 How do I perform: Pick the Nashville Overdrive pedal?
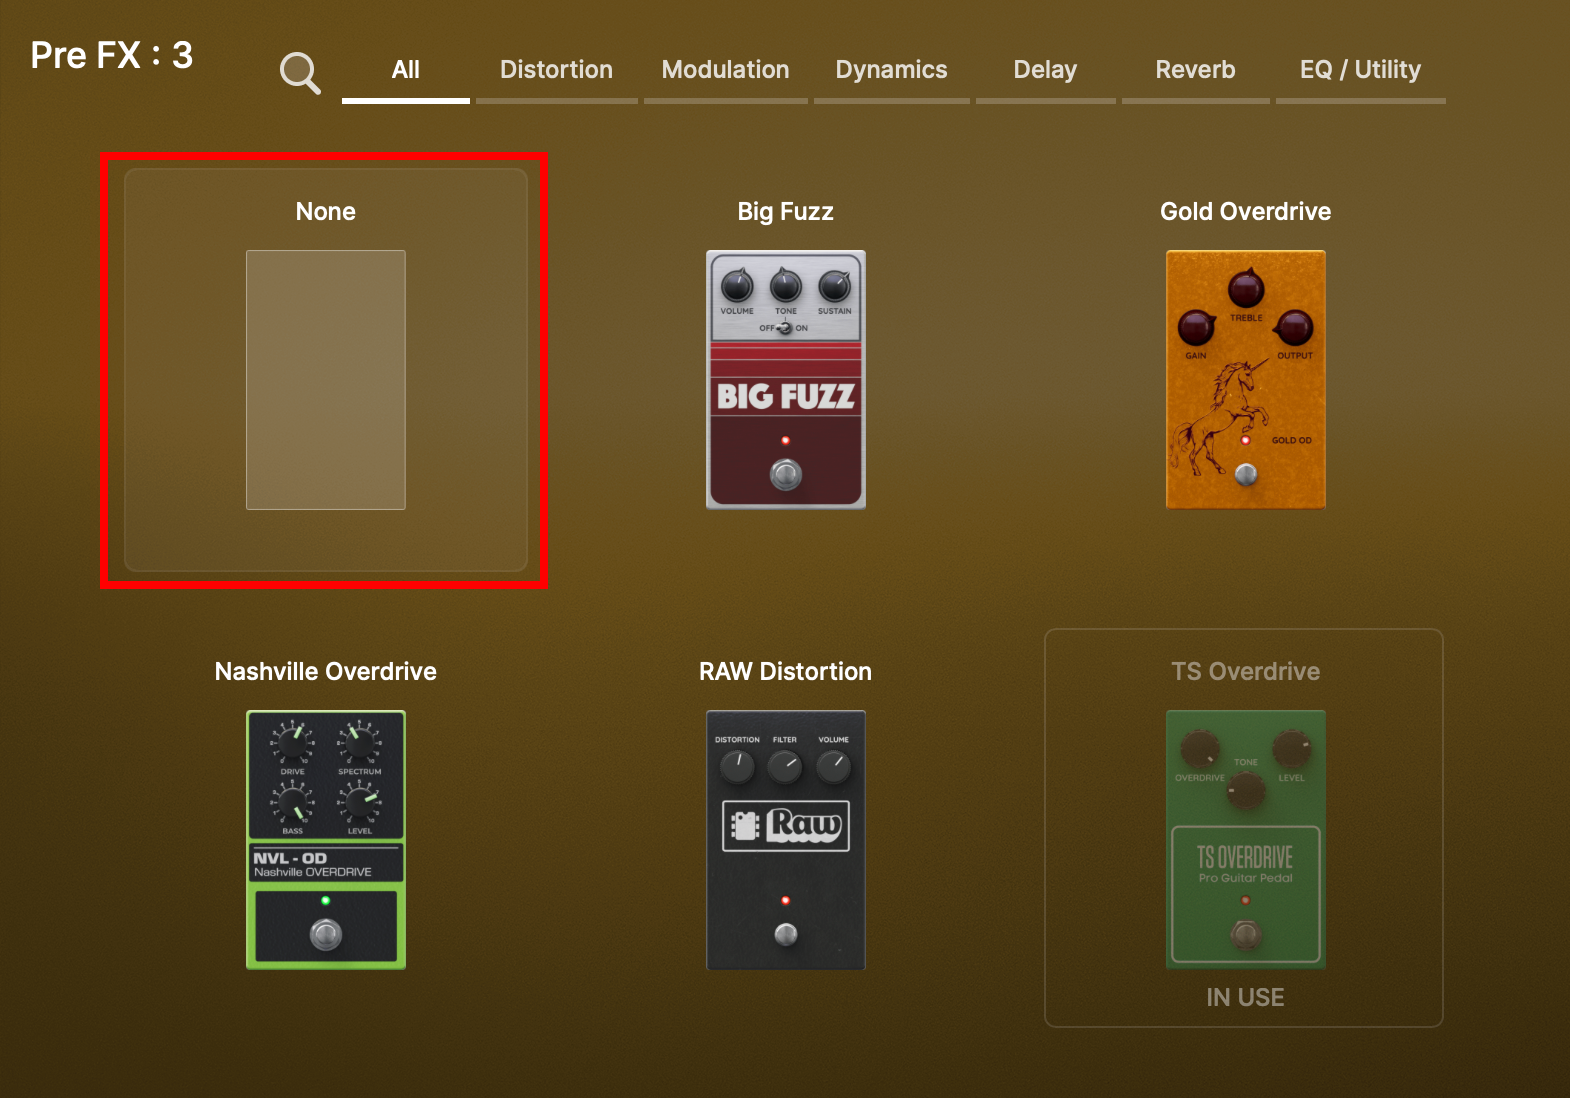[325, 839]
